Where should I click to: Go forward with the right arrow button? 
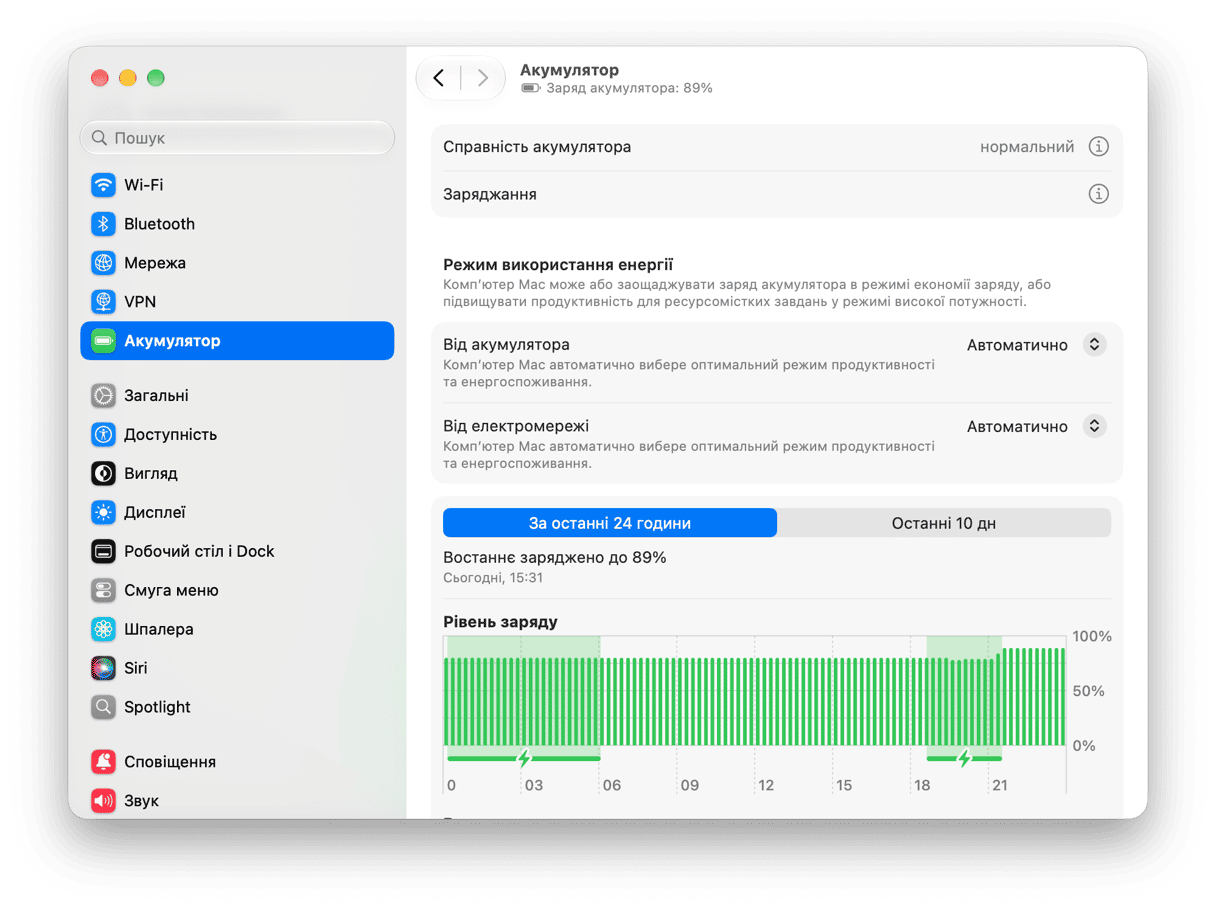point(483,78)
